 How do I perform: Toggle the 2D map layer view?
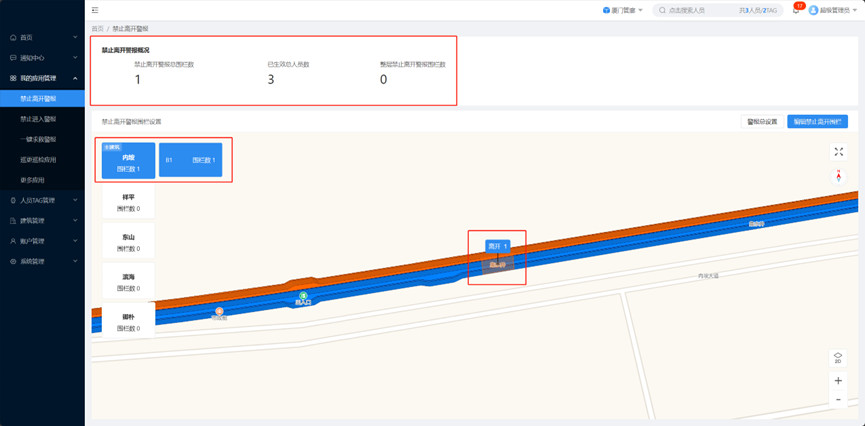tap(838, 357)
